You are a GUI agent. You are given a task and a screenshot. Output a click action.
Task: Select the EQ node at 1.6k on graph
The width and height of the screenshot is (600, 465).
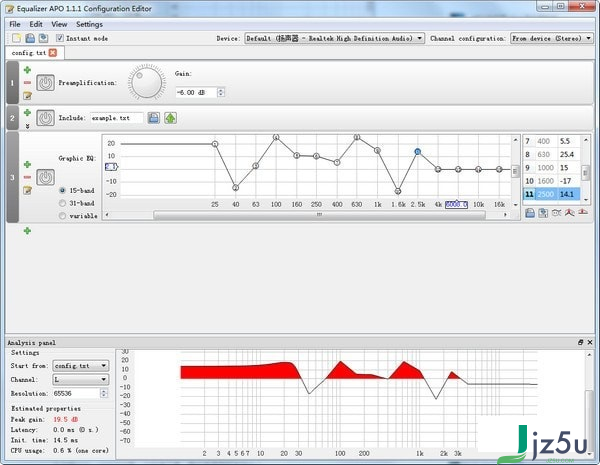(x=398, y=191)
